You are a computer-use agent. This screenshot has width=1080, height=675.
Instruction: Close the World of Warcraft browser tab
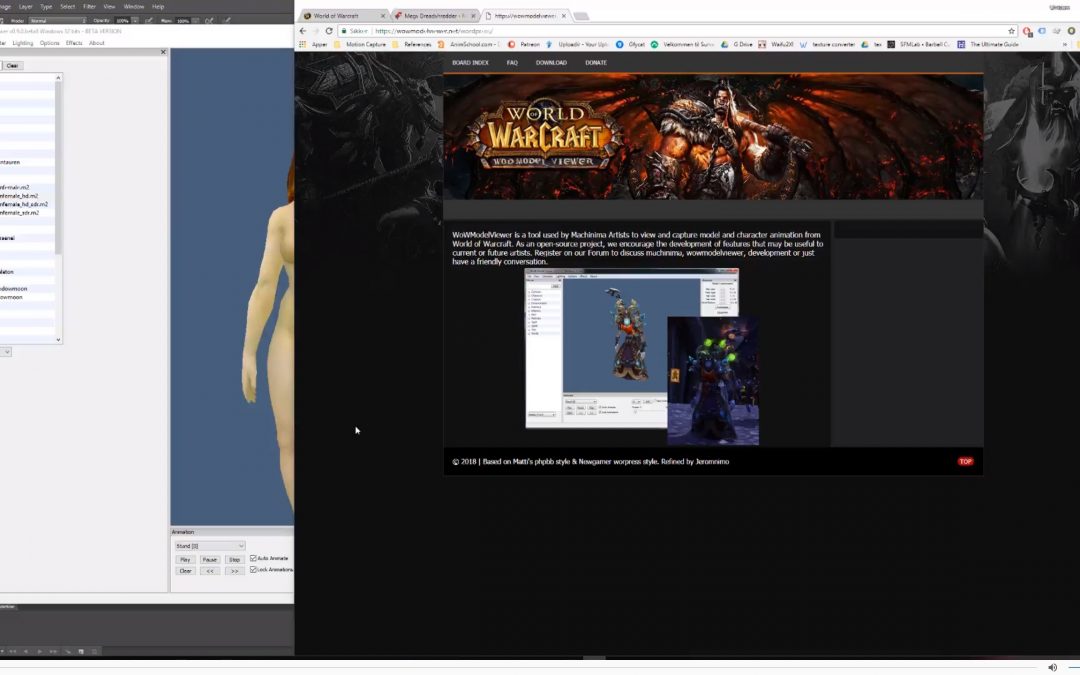click(x=383, y=16)
